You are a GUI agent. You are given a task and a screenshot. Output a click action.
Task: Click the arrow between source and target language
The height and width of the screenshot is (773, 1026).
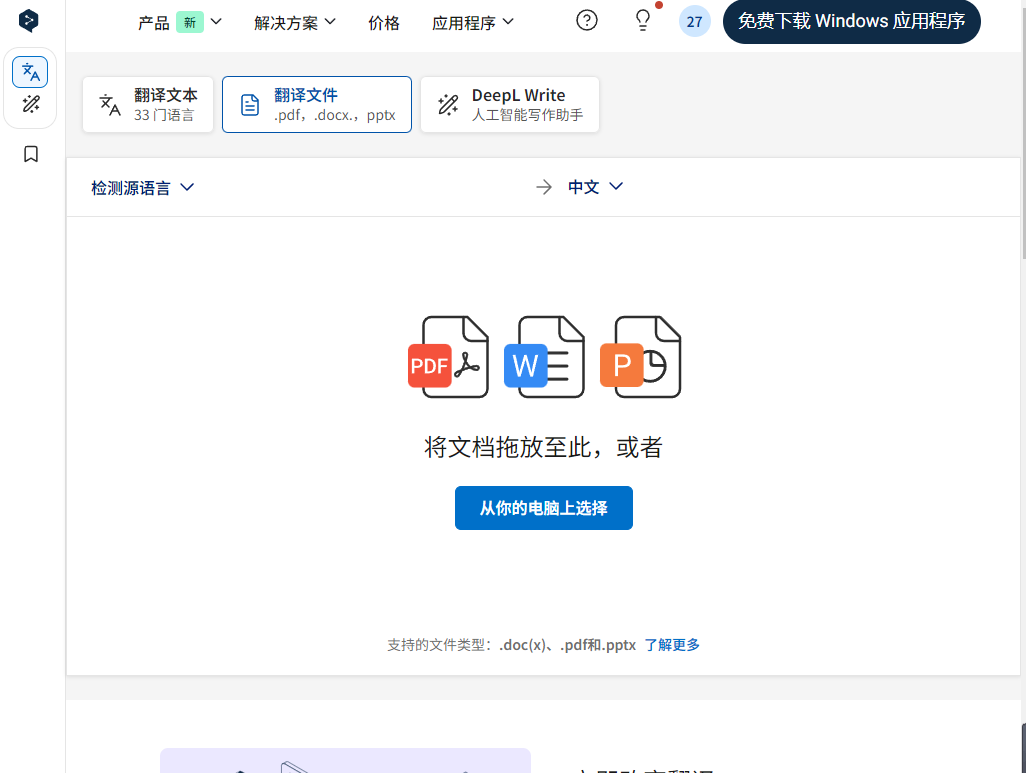[x=544, y=188]
